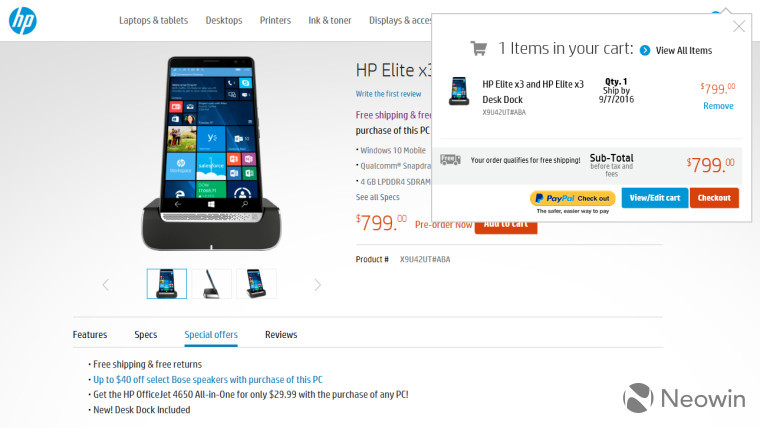Click the free shipping truck icon

(450, 159)
